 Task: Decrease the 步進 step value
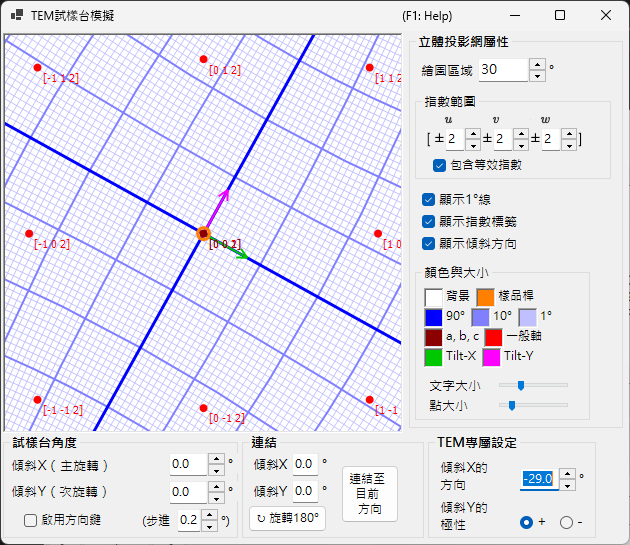[209, 526]
